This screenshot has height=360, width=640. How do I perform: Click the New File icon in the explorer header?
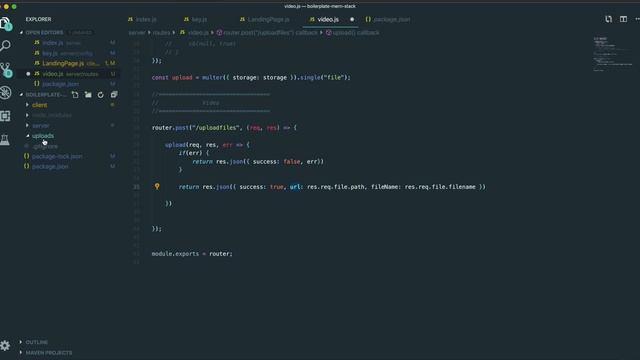click(75, 95)
